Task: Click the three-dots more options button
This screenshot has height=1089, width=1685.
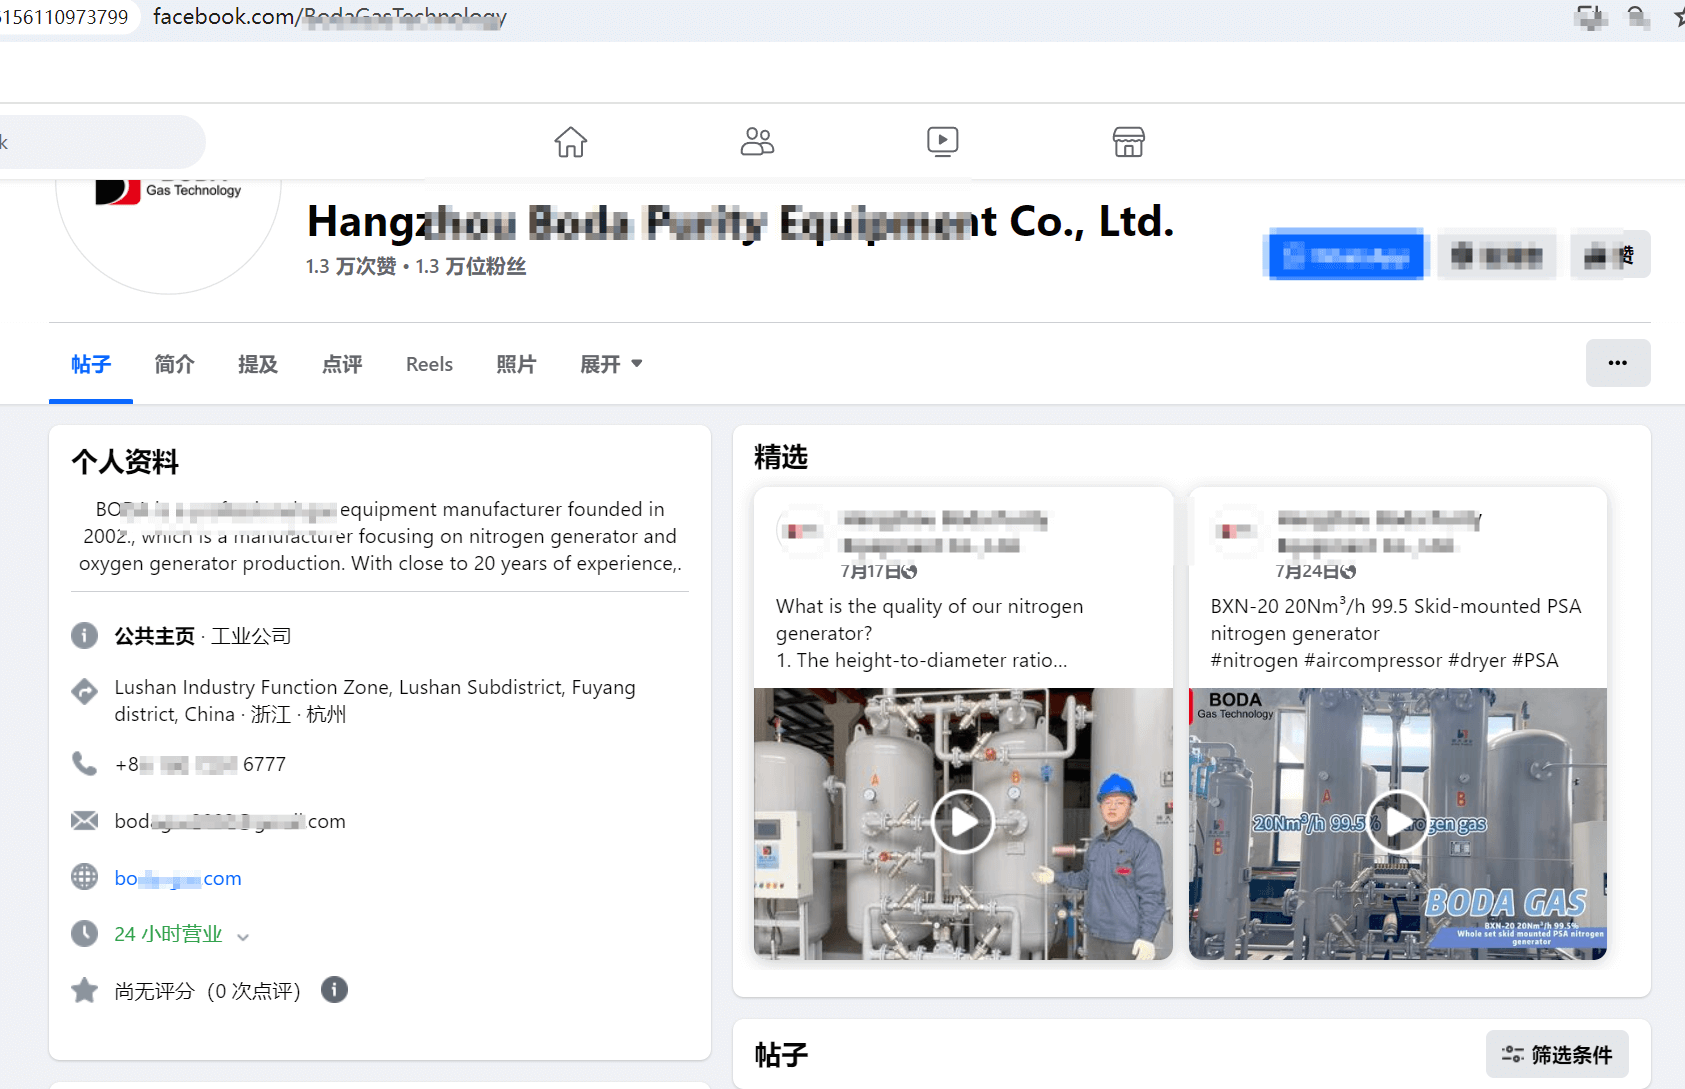Action: (1618, 363)
